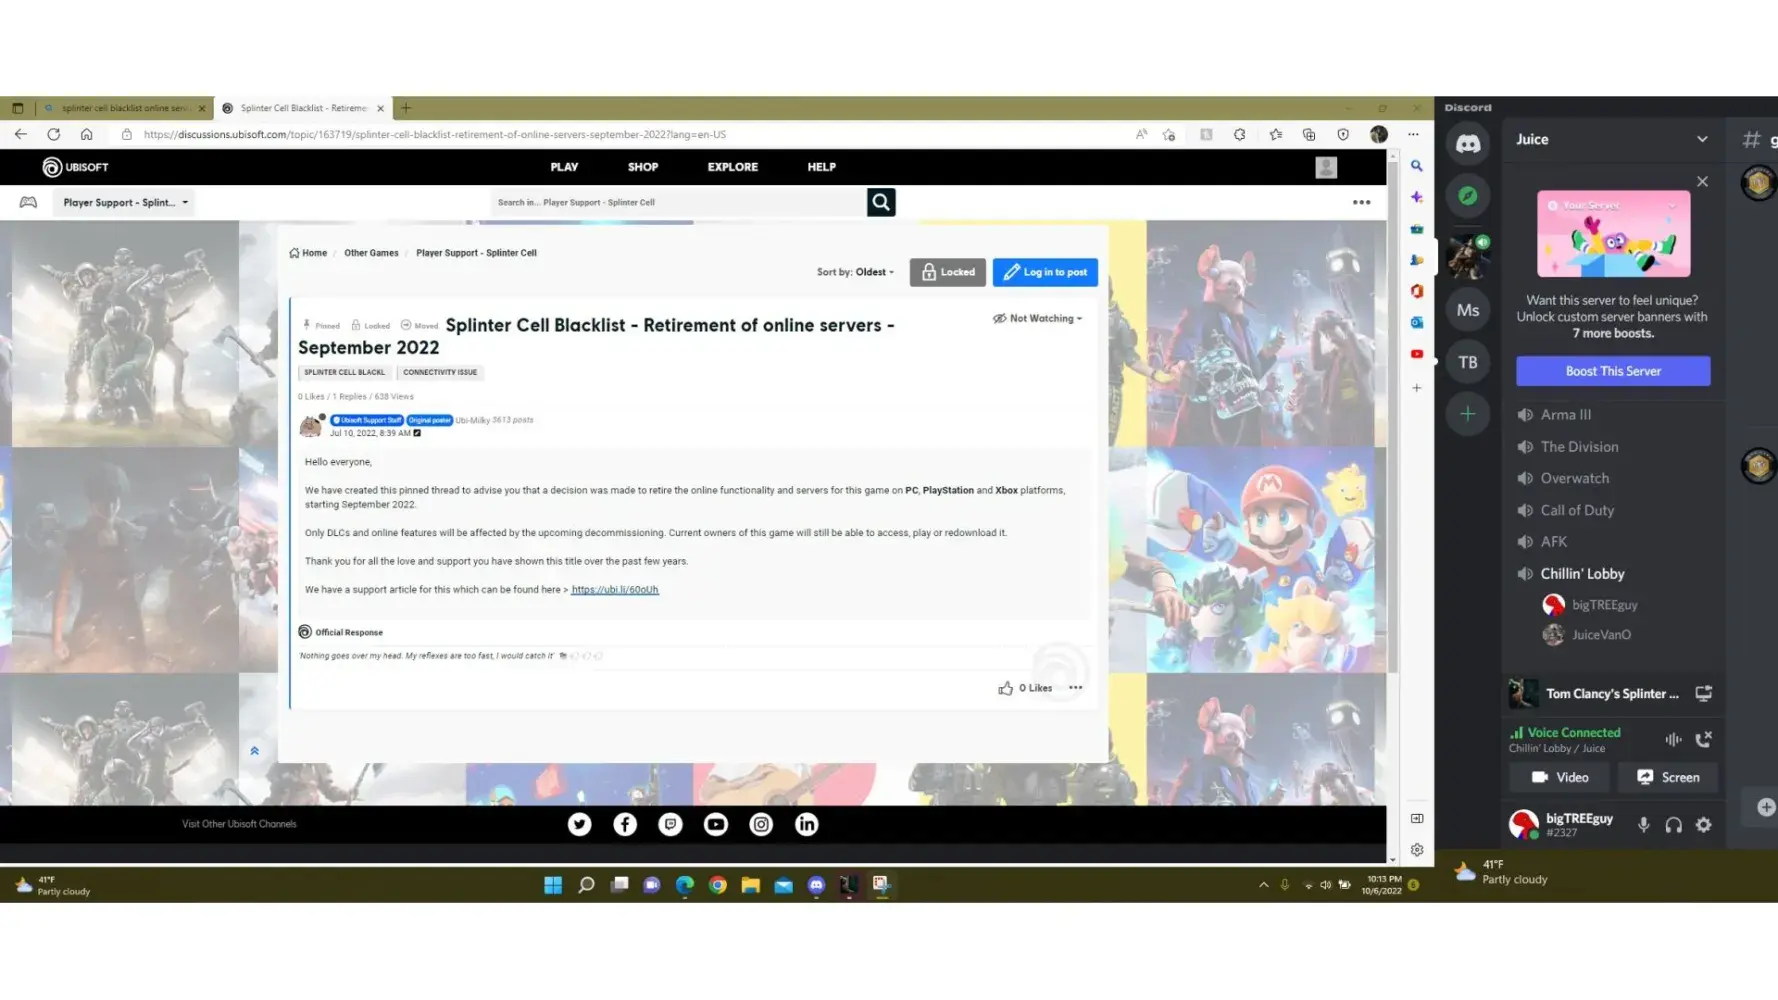Share the Ubisoft Twitter icon in footer
1778x1000 pixels.
[x=580, y=824]
